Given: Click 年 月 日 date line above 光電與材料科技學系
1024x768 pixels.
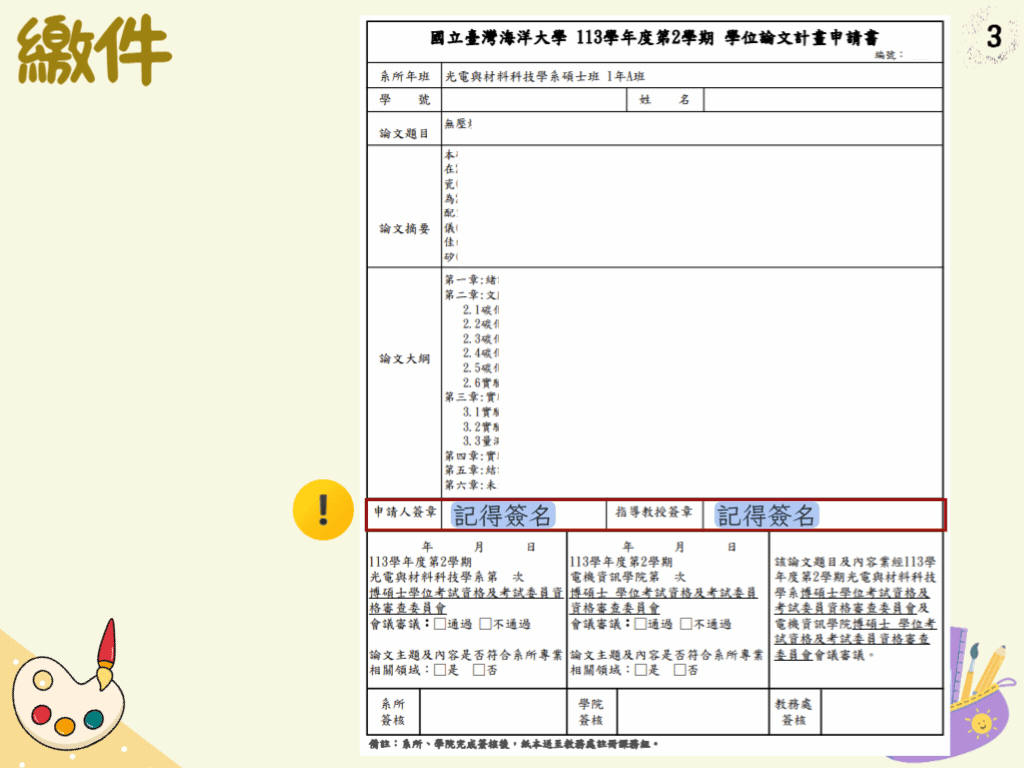Looking at the screenshot, I should click(x=479, y=547).
